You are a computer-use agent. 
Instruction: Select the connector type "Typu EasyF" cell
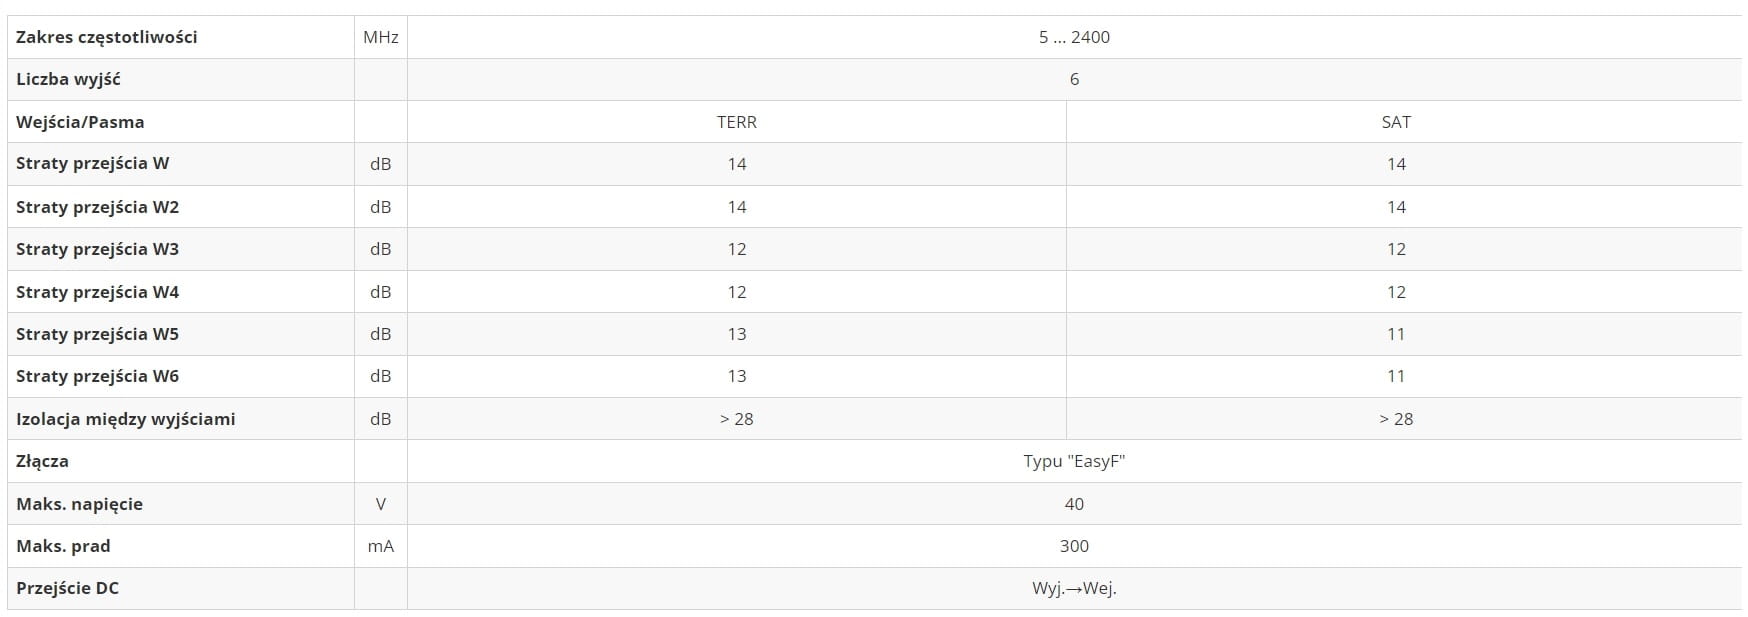pyautogui.click(x=1074, y=461)
